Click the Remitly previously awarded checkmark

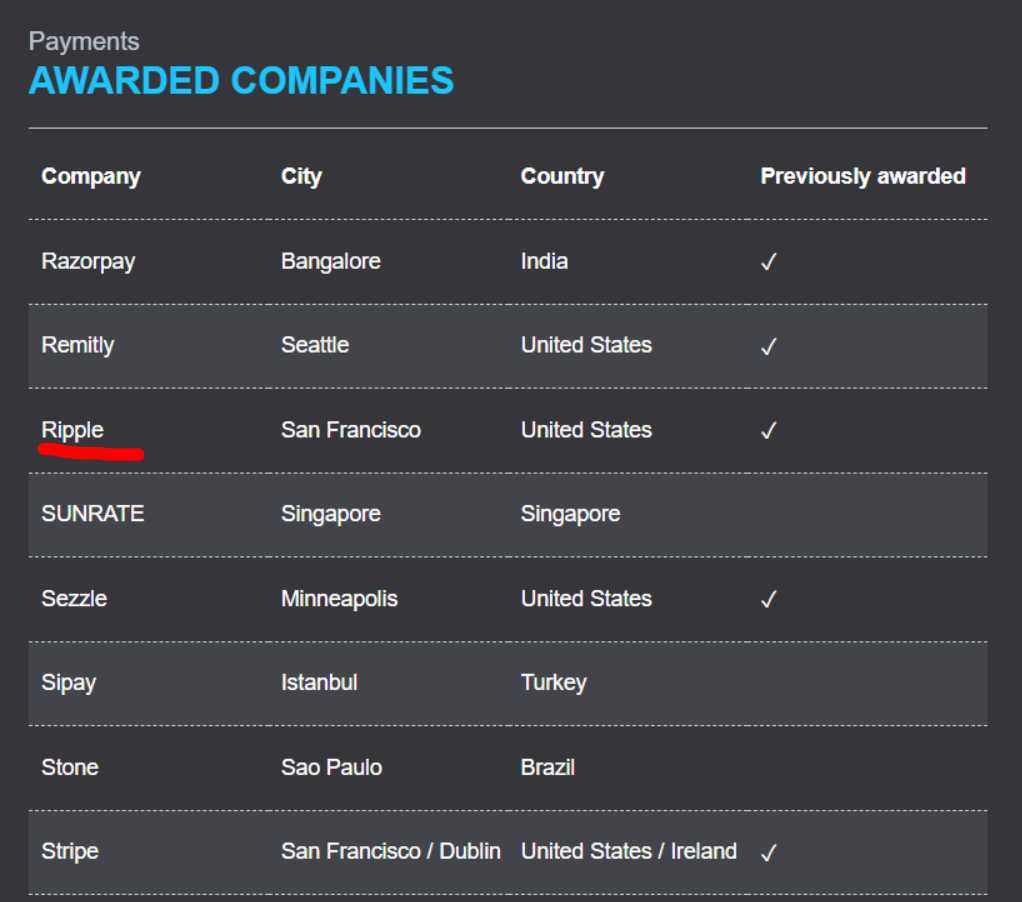768,346
